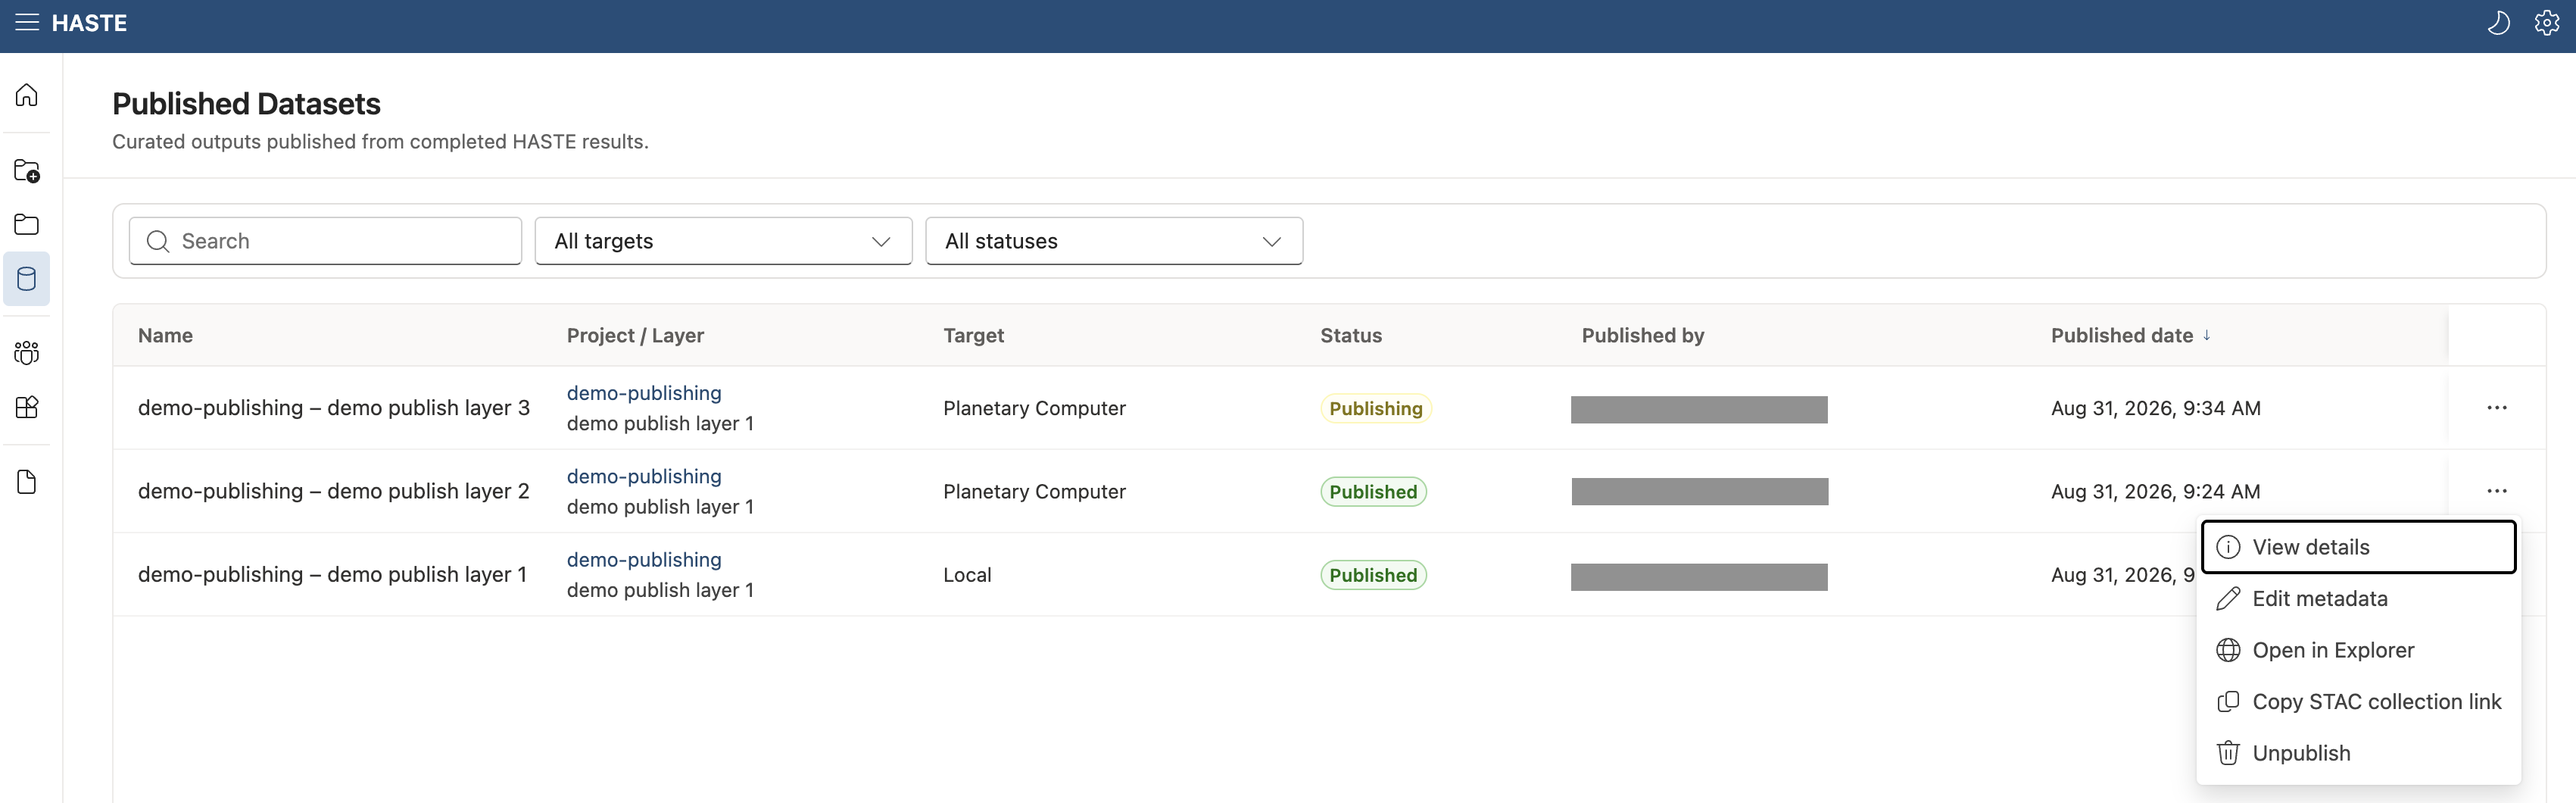This screenshot has width=2576, height=803.
Task: Toggle dark mode moon icon
Action: coord(2497,23)
